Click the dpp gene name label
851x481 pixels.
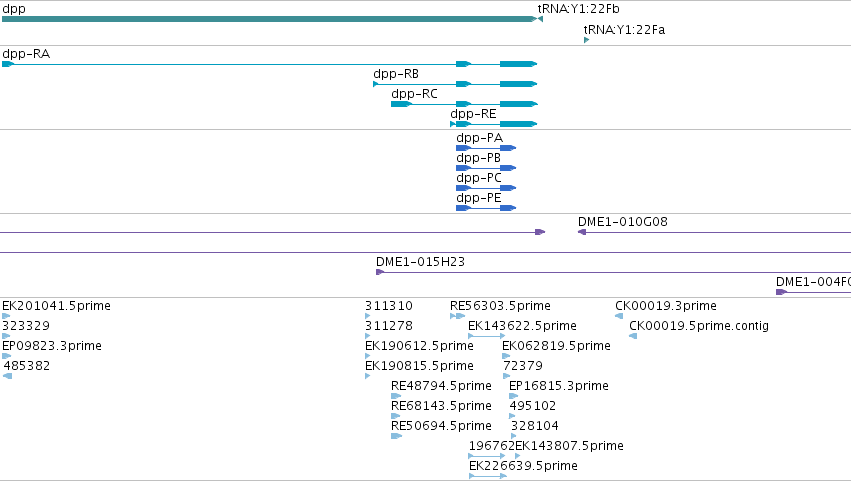14,9
